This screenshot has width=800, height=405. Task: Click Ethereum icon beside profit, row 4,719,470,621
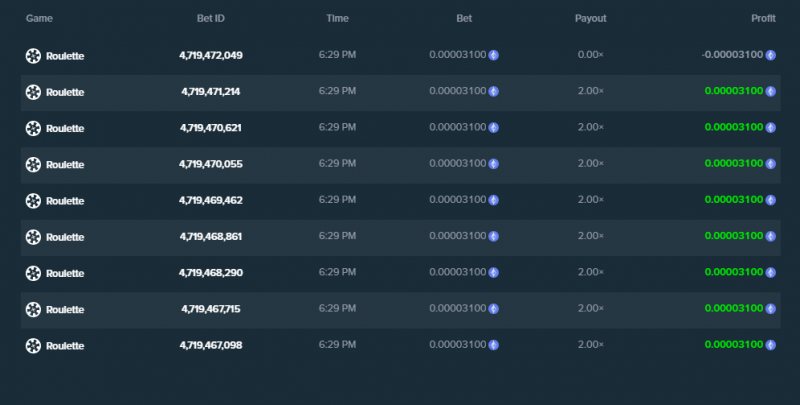770,128
